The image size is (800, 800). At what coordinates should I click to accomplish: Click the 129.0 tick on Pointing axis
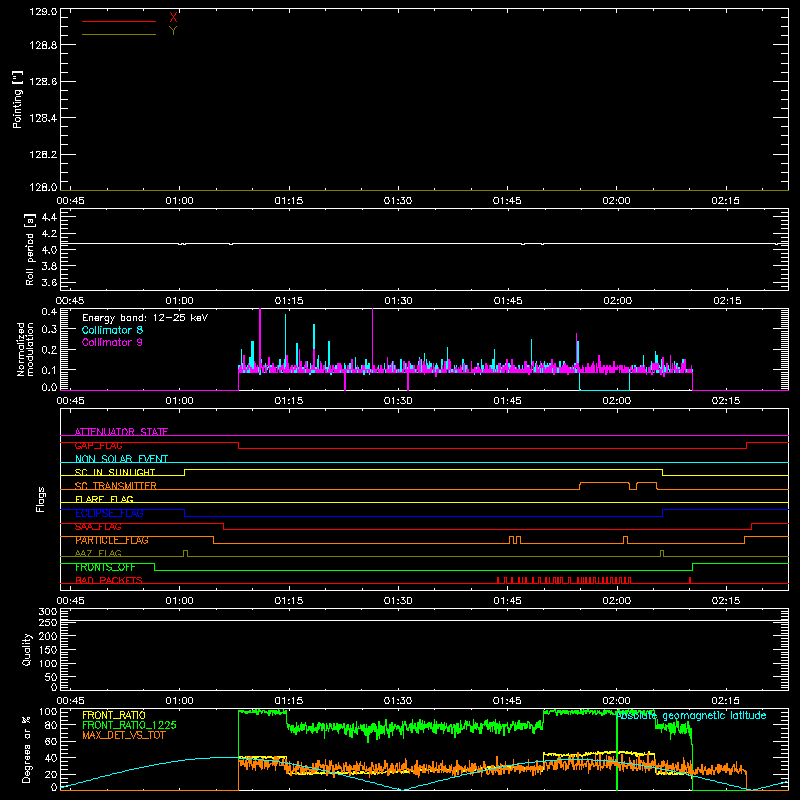click(x=43, y=12)
